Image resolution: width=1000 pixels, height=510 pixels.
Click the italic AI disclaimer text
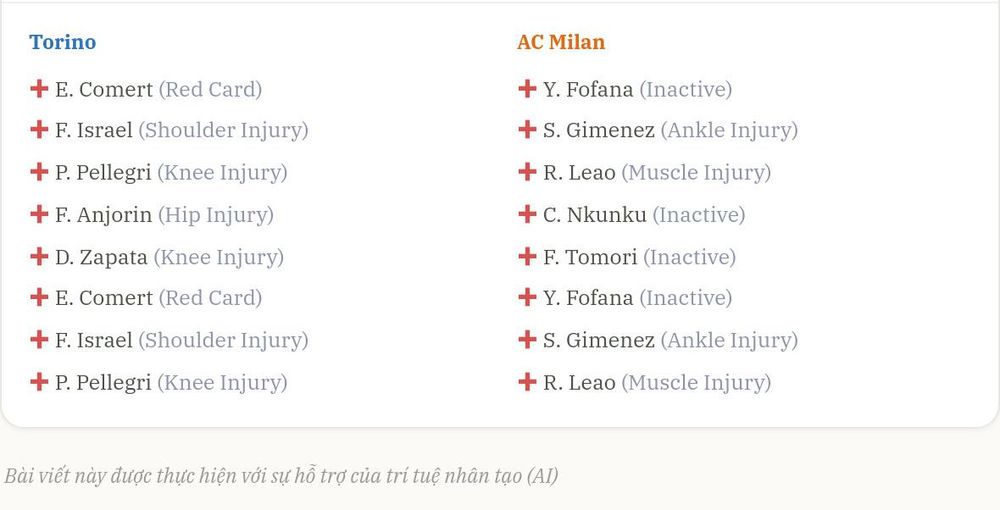(281, 476)
